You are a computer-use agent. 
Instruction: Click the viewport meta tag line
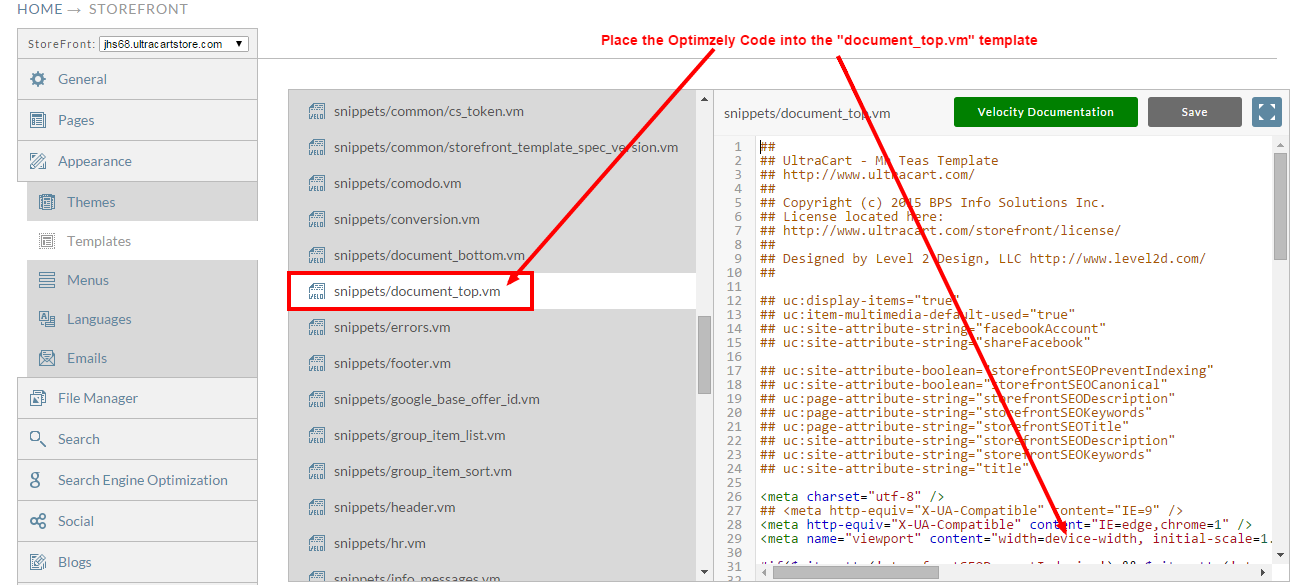pyautogui.click(x=1016, y=538)
